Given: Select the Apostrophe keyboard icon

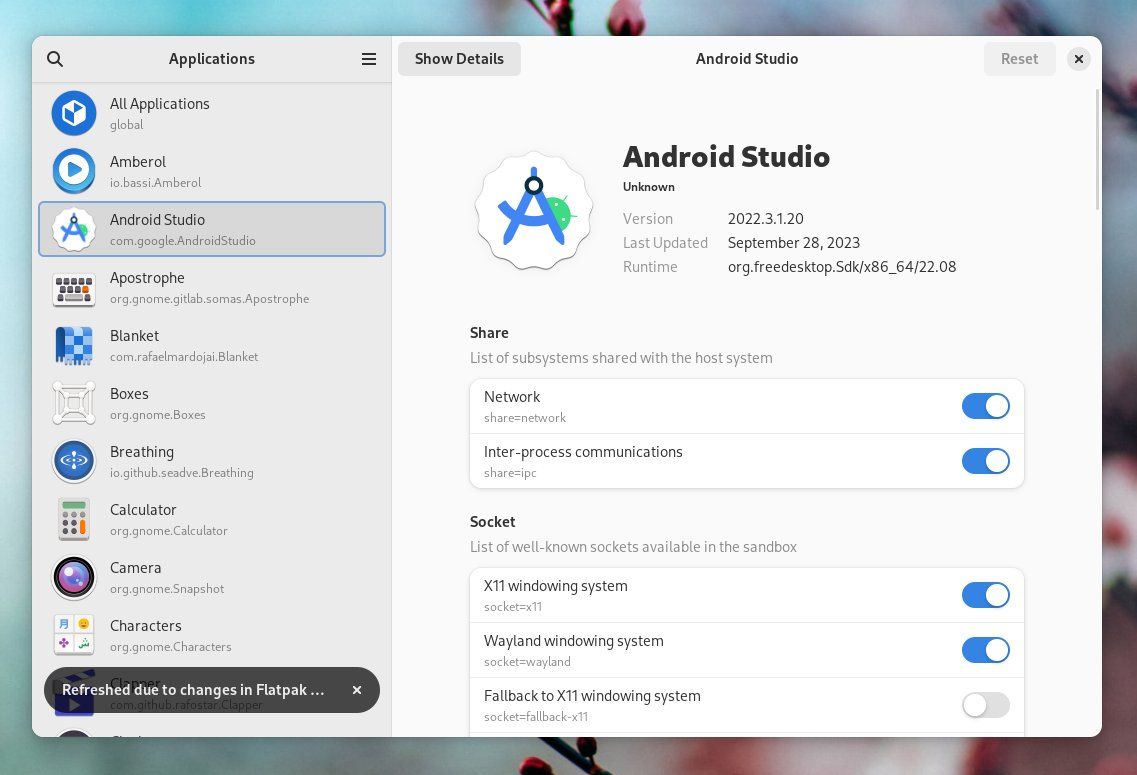Looking at the screenshot, I should point(74,288).
